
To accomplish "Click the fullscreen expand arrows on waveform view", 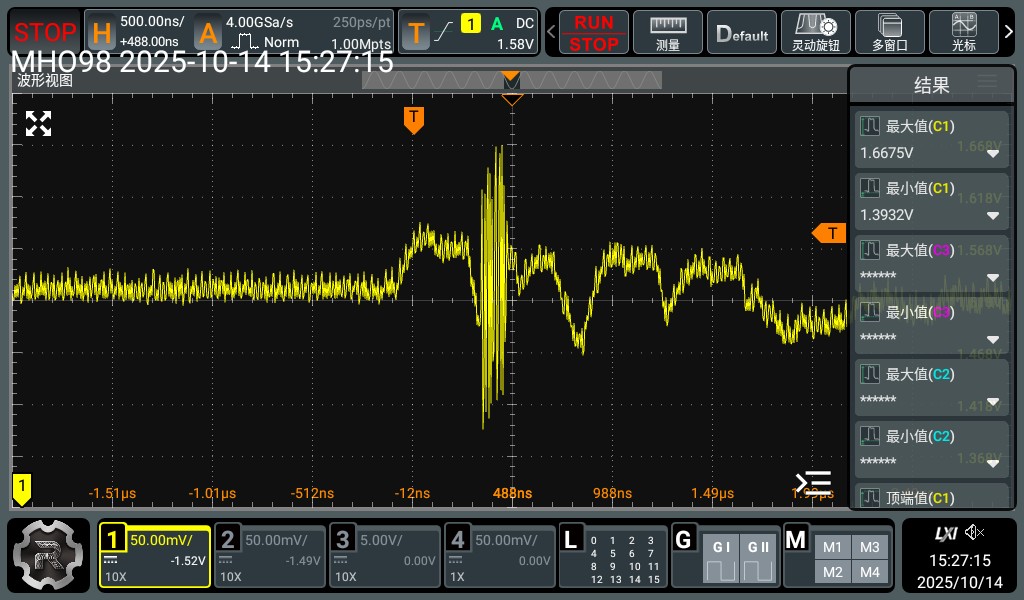I will [x=38, y=124].
